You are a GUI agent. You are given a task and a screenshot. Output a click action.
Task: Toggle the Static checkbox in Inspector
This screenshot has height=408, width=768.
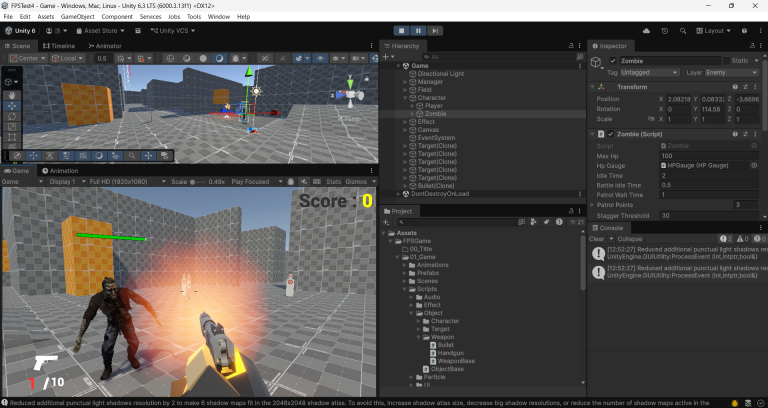coord(726,61)
